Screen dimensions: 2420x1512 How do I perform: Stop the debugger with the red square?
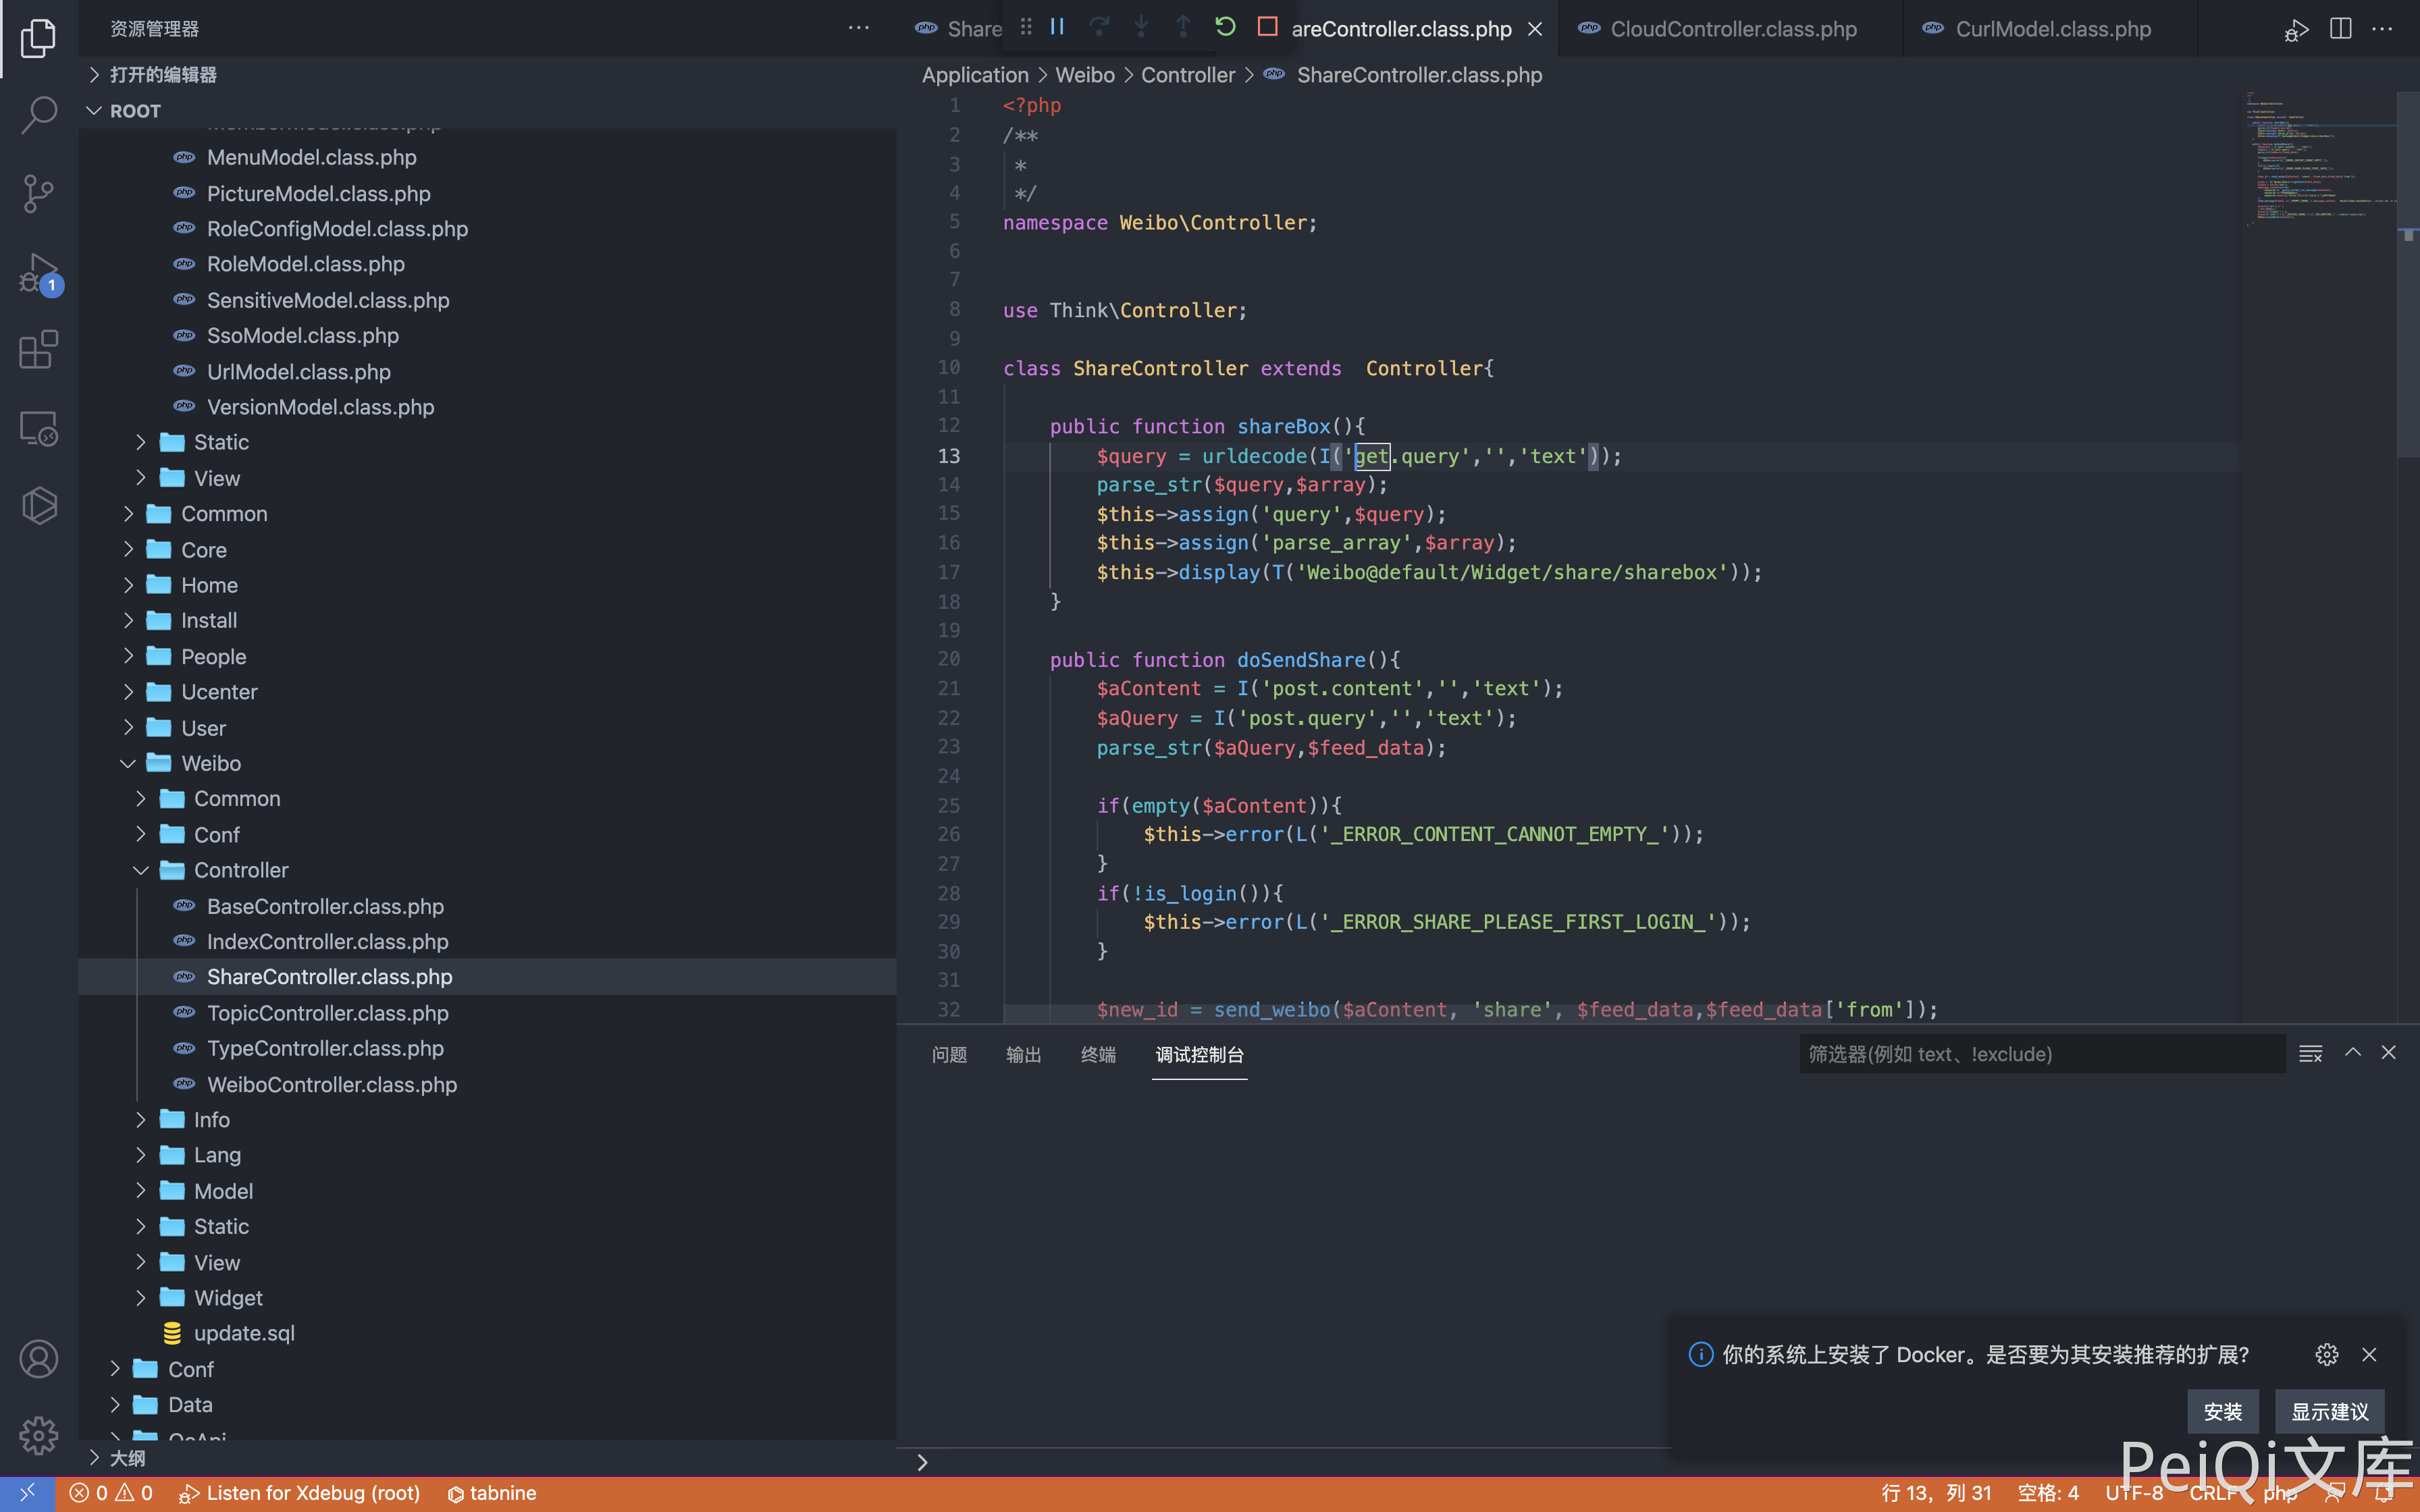coord(1267,27)
